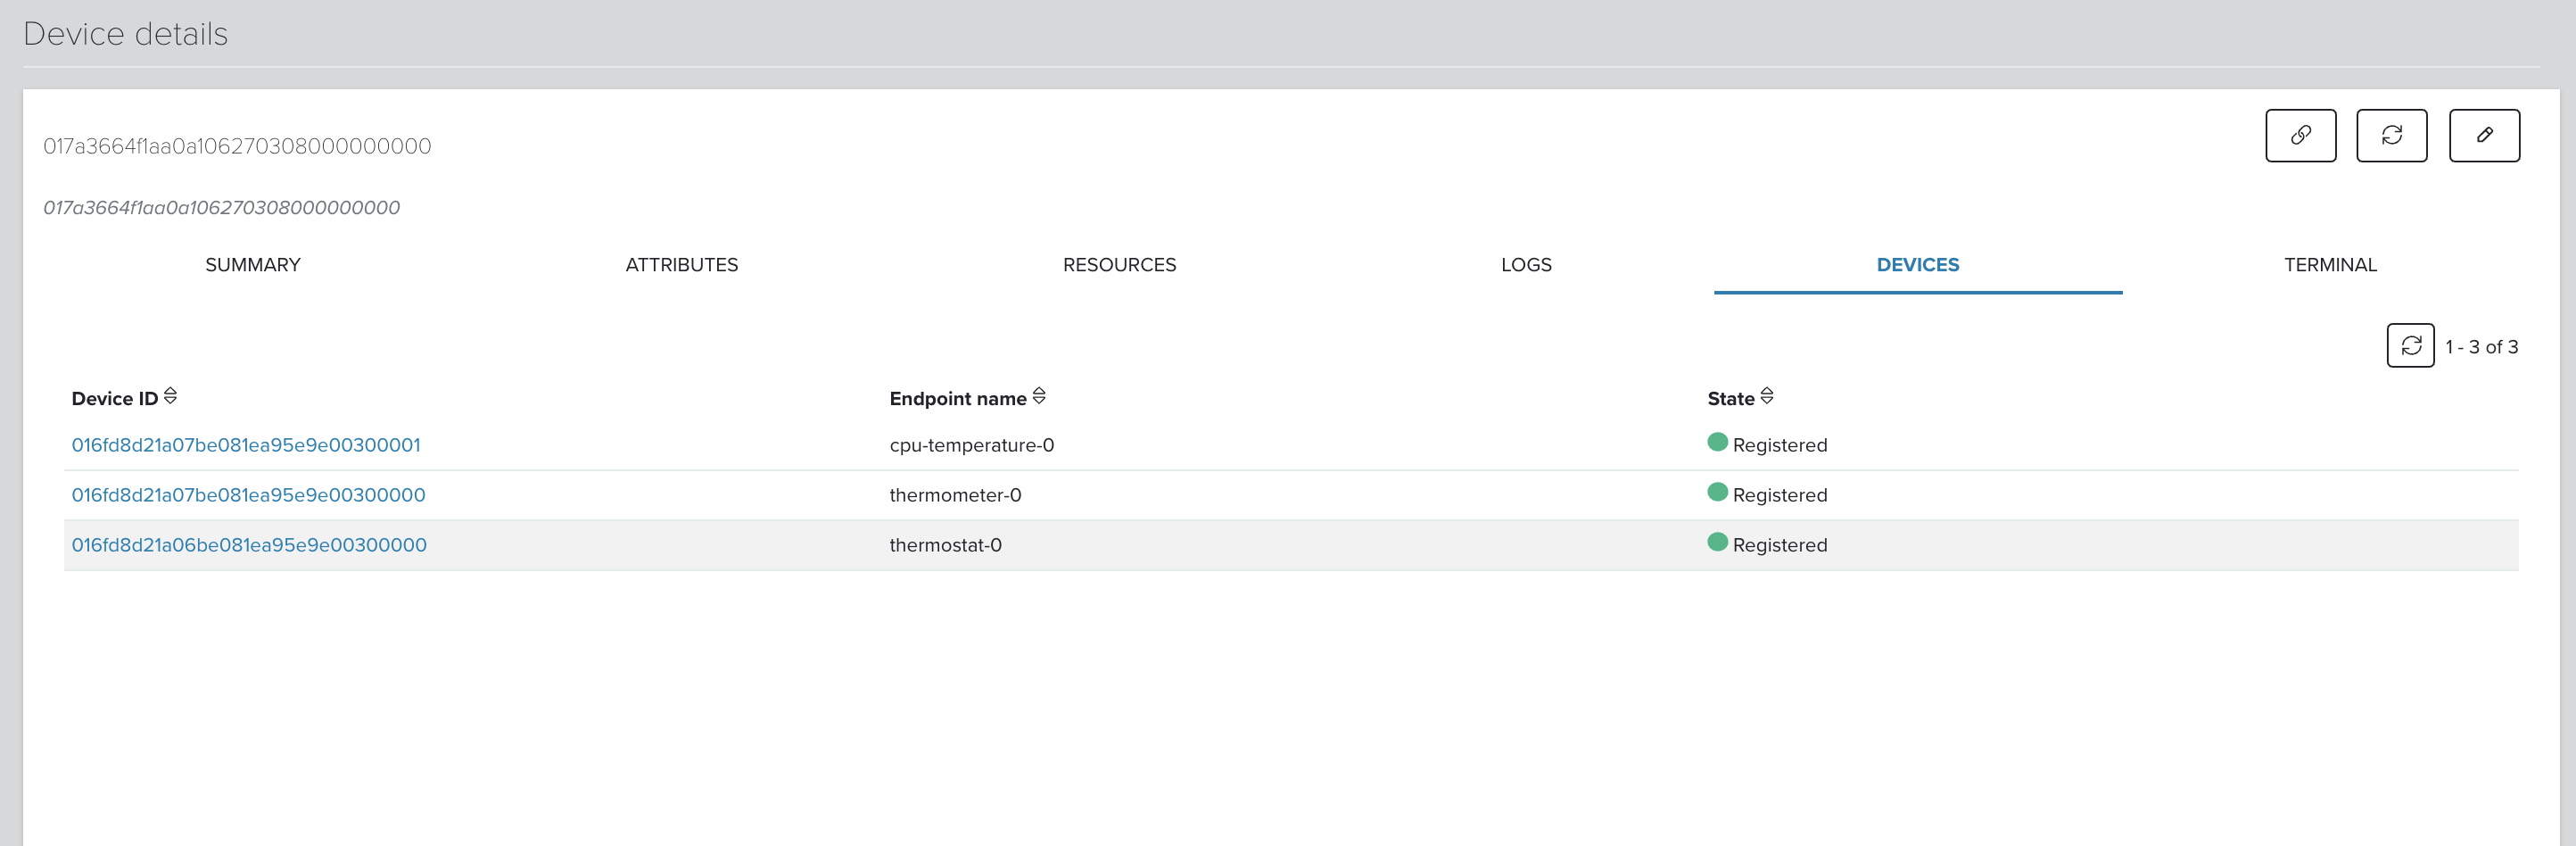
Task: Click the edit pencil icon button
Action: coord(2484,135)
